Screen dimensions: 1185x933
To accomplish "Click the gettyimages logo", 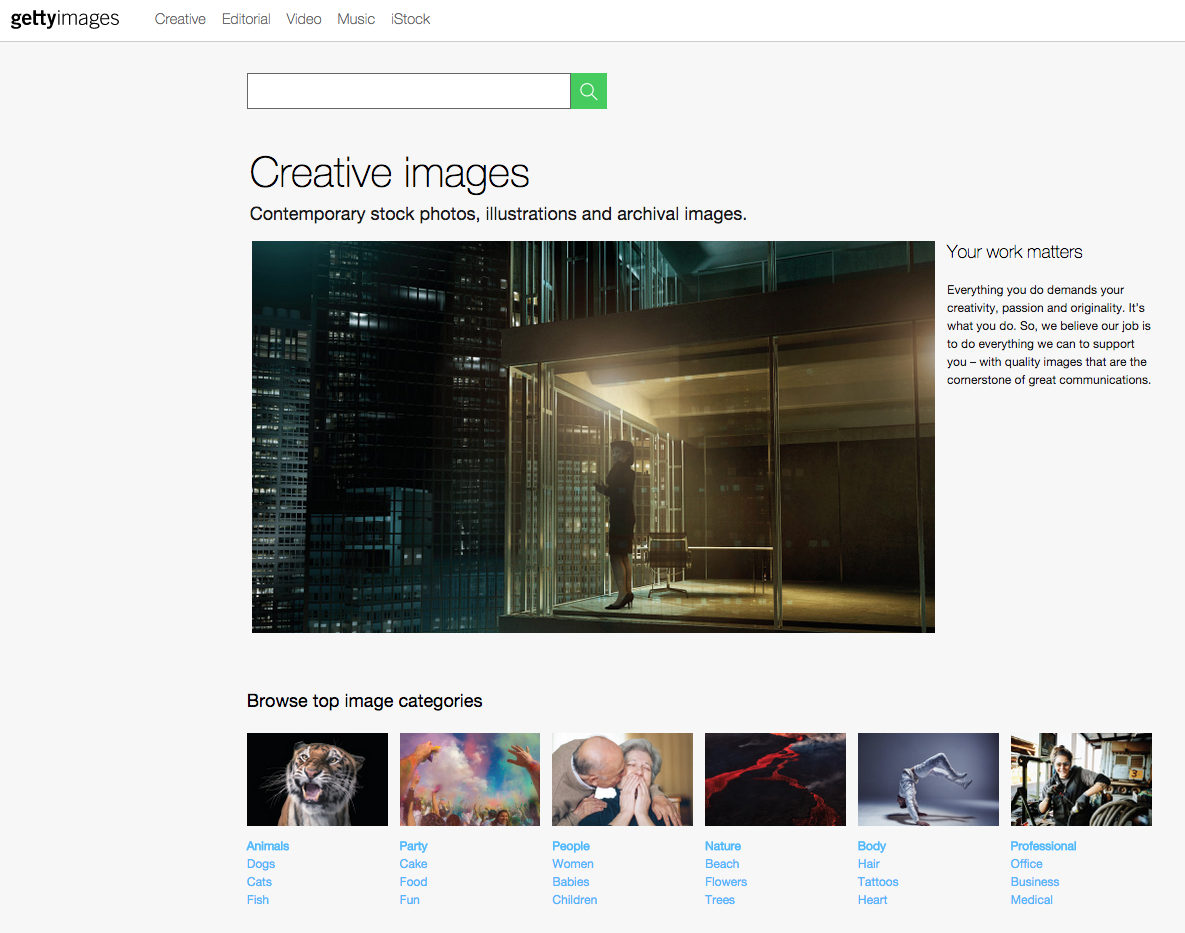I will 65,19.
